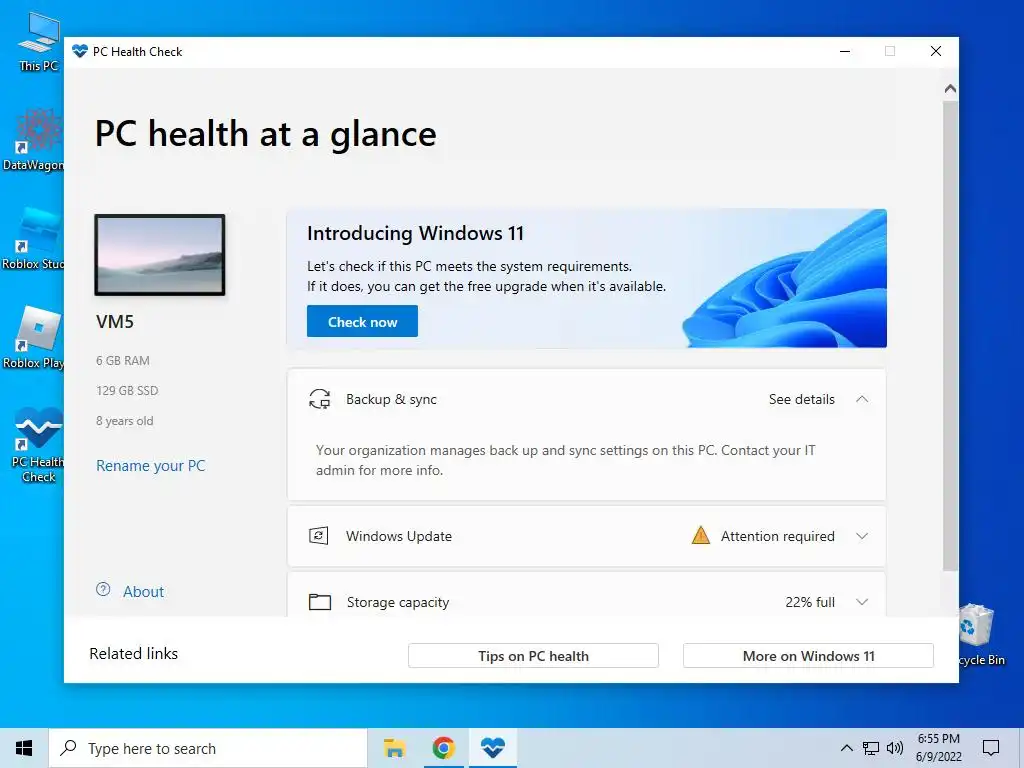1024x768 pixels.
Task: Close the PC Health Check window
Action: point(936,52)
